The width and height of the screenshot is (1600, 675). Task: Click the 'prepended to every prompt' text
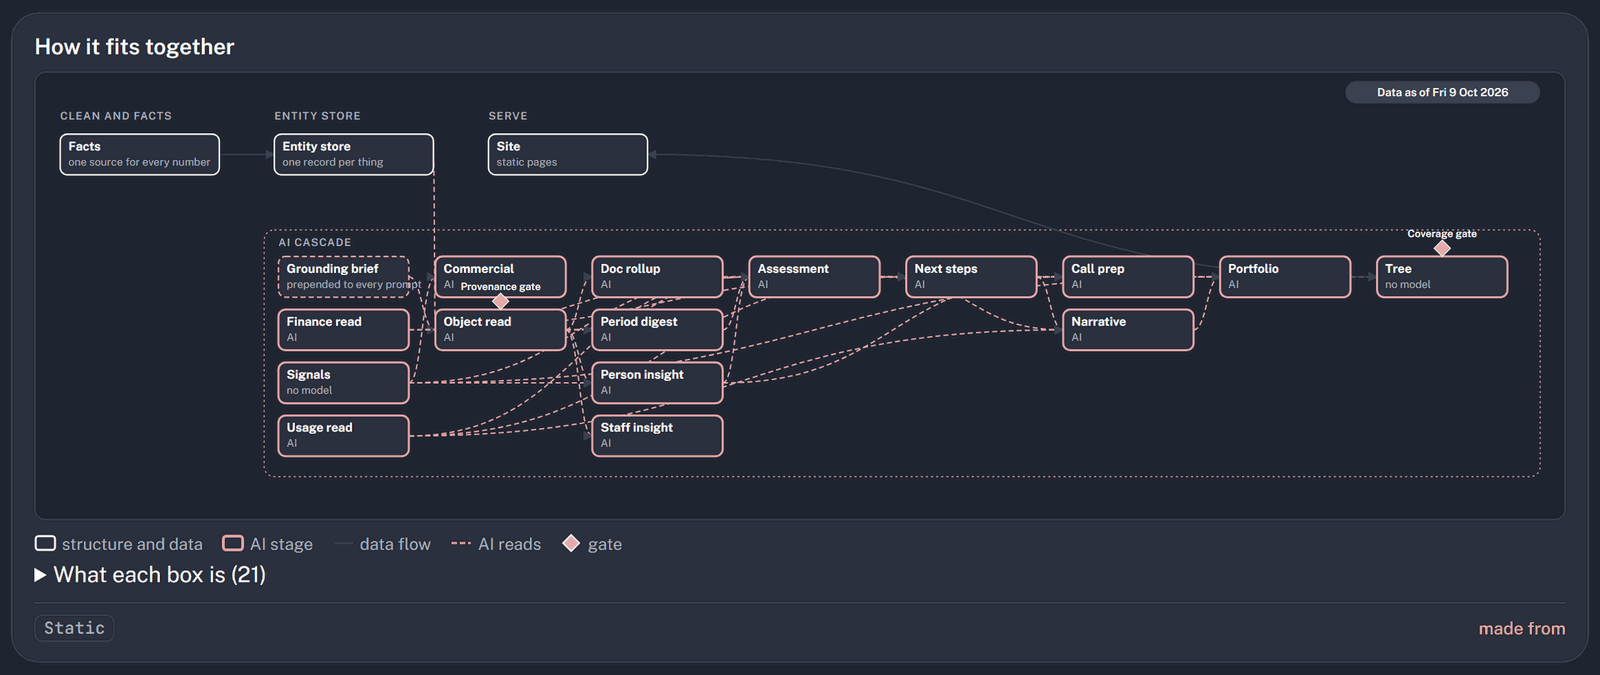click(x=354, y=285)
